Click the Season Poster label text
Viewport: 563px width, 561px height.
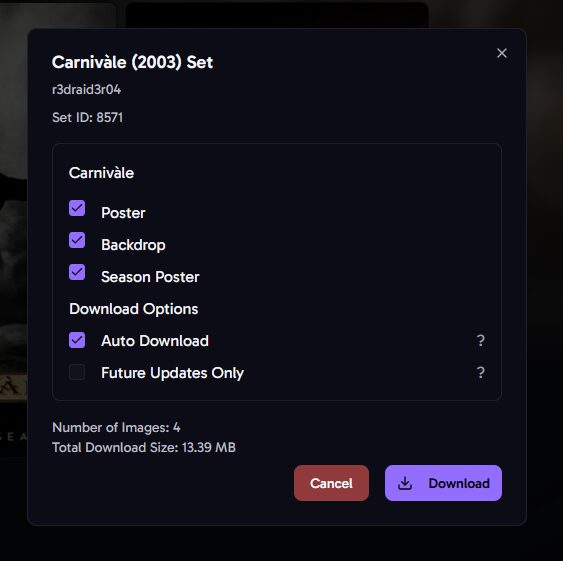150,277
